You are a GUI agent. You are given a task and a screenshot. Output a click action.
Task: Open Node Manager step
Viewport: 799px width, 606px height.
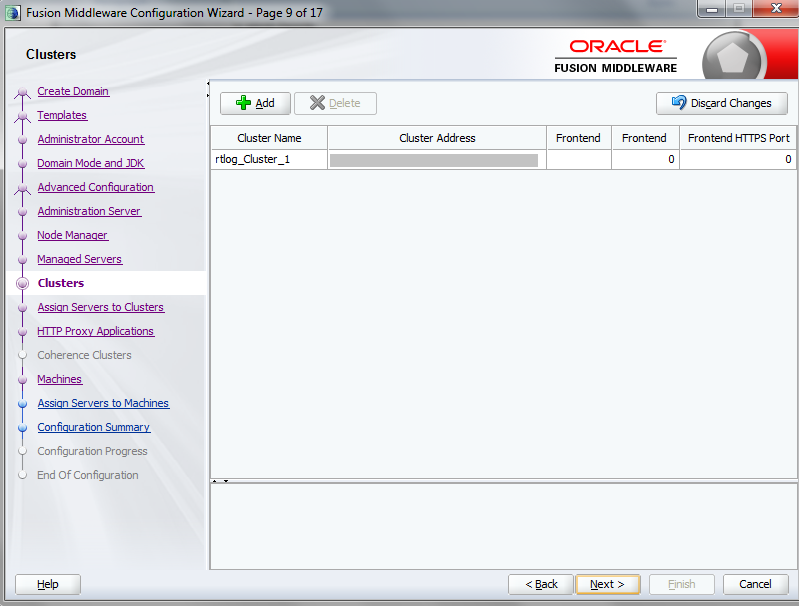(x=72, y=235)
